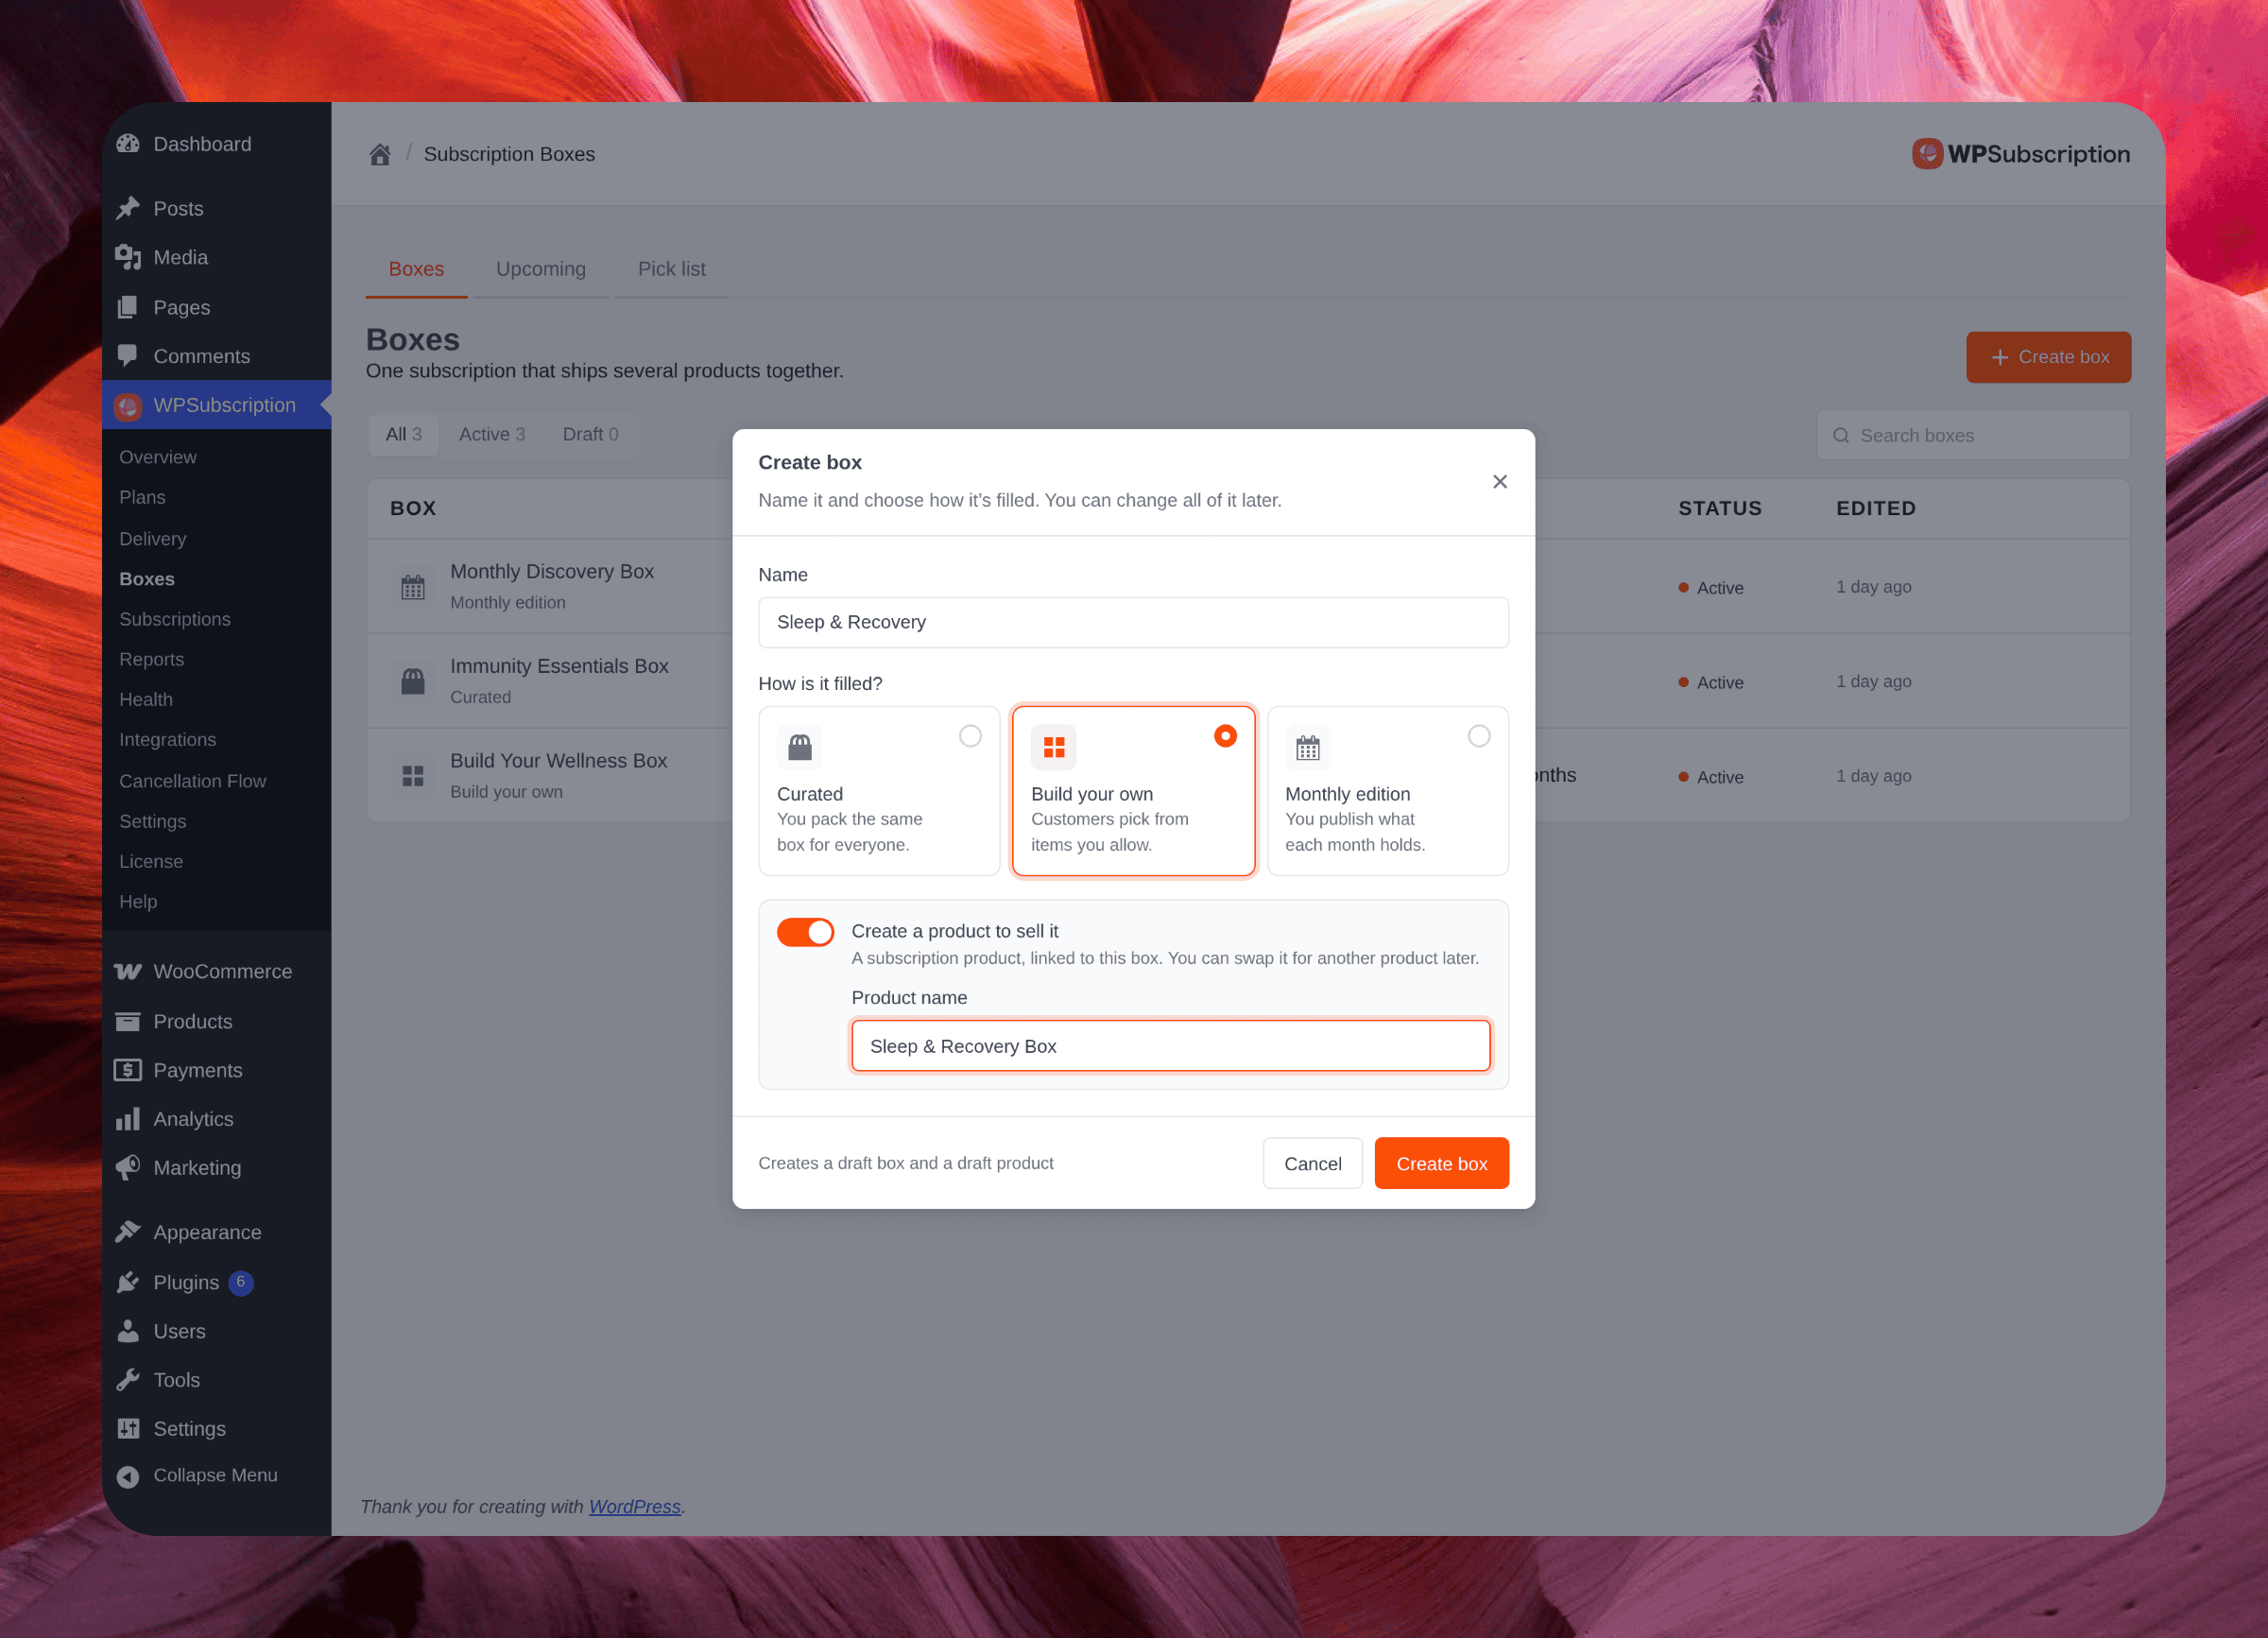Click the Immunity Essentials Box name
The image size is (2268, 1638).
559,666
